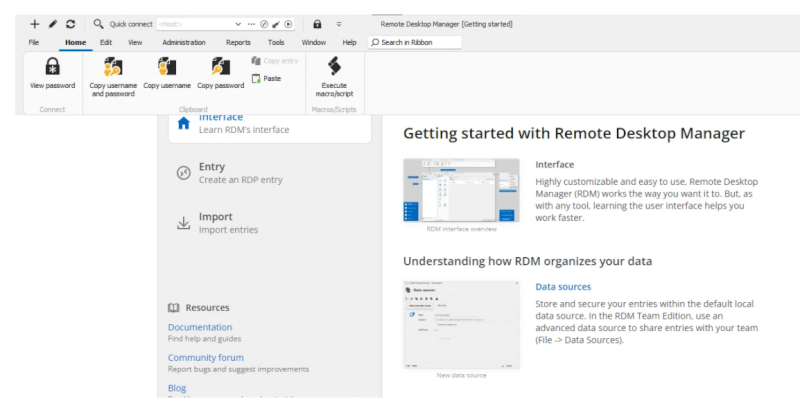800x408 pixels.
Task: Click 'Understanding how RDM organizes your data' heading
Action: (528, 261)
